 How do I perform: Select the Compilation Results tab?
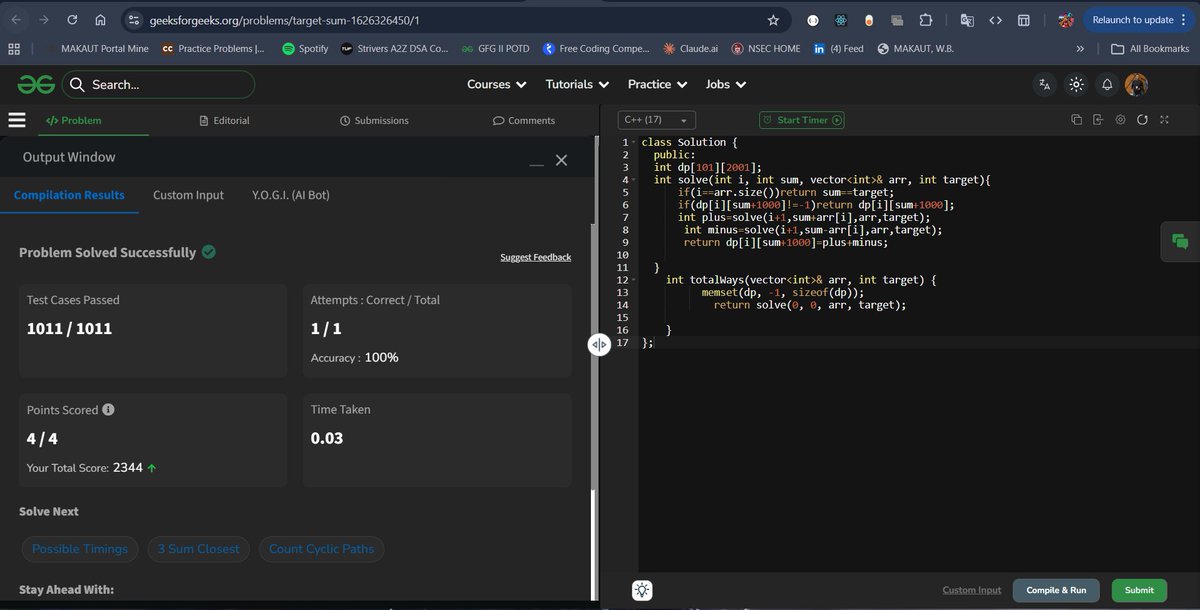[69, 195]
